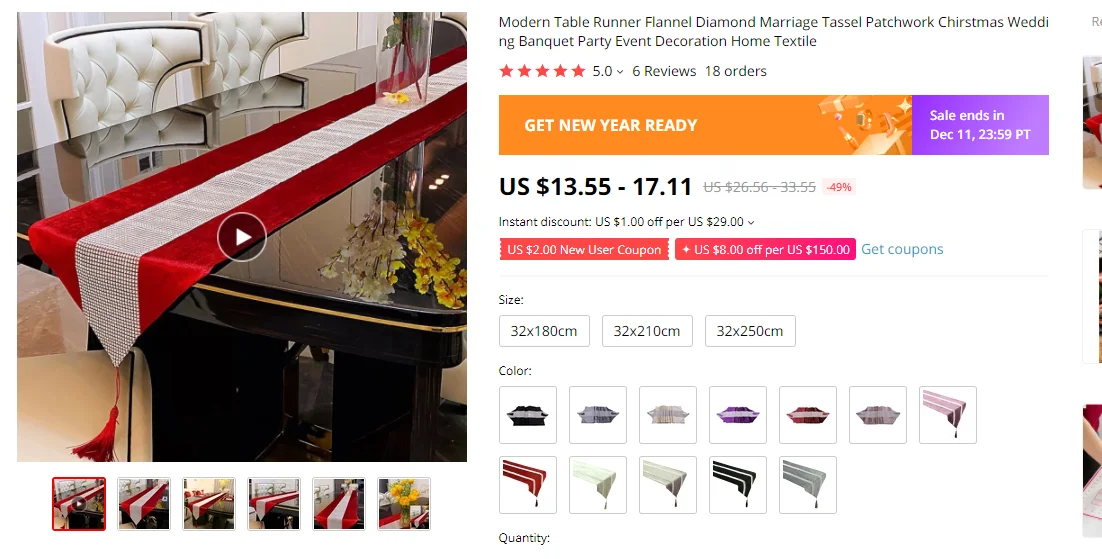Select the second gallery thumbnail of red runner
Viewport: 1102px width, 559px height.
coord(143,503)
